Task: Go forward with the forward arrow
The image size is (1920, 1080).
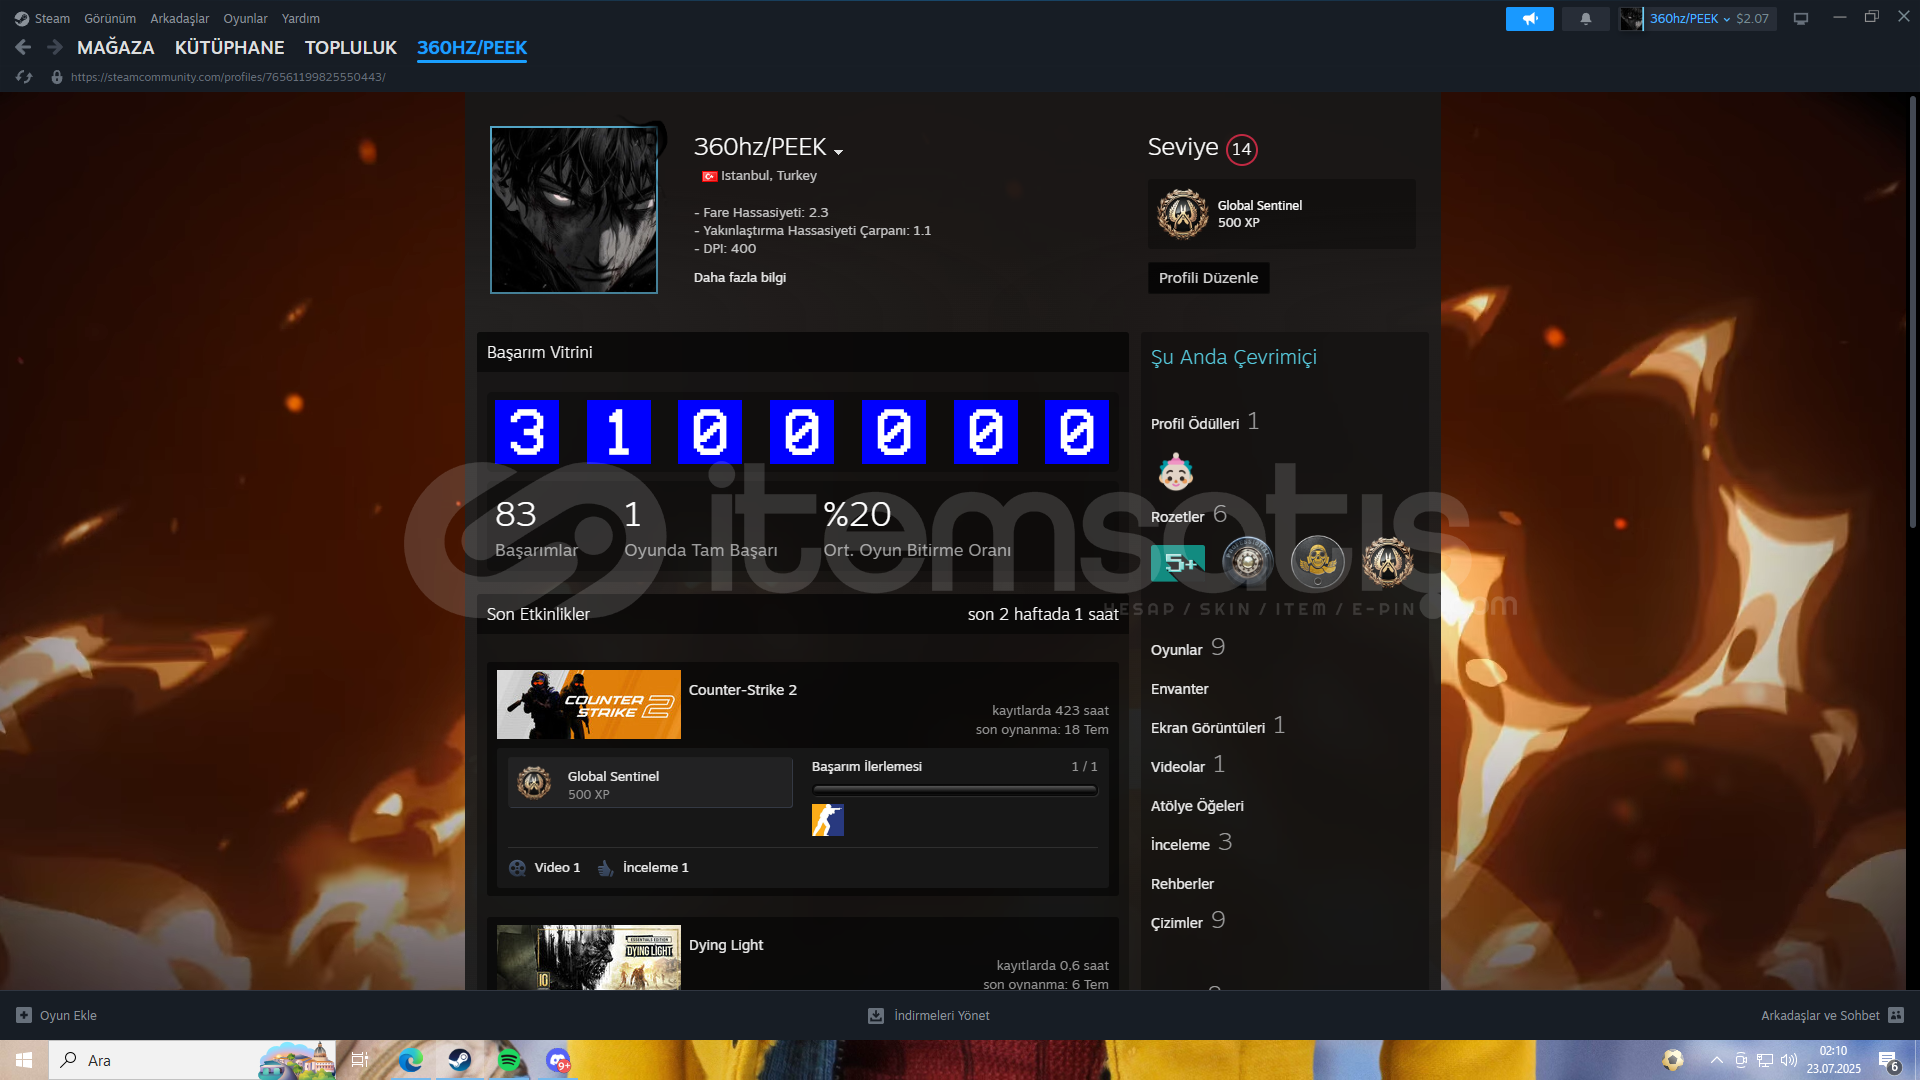Action: [x=55, y=47]
